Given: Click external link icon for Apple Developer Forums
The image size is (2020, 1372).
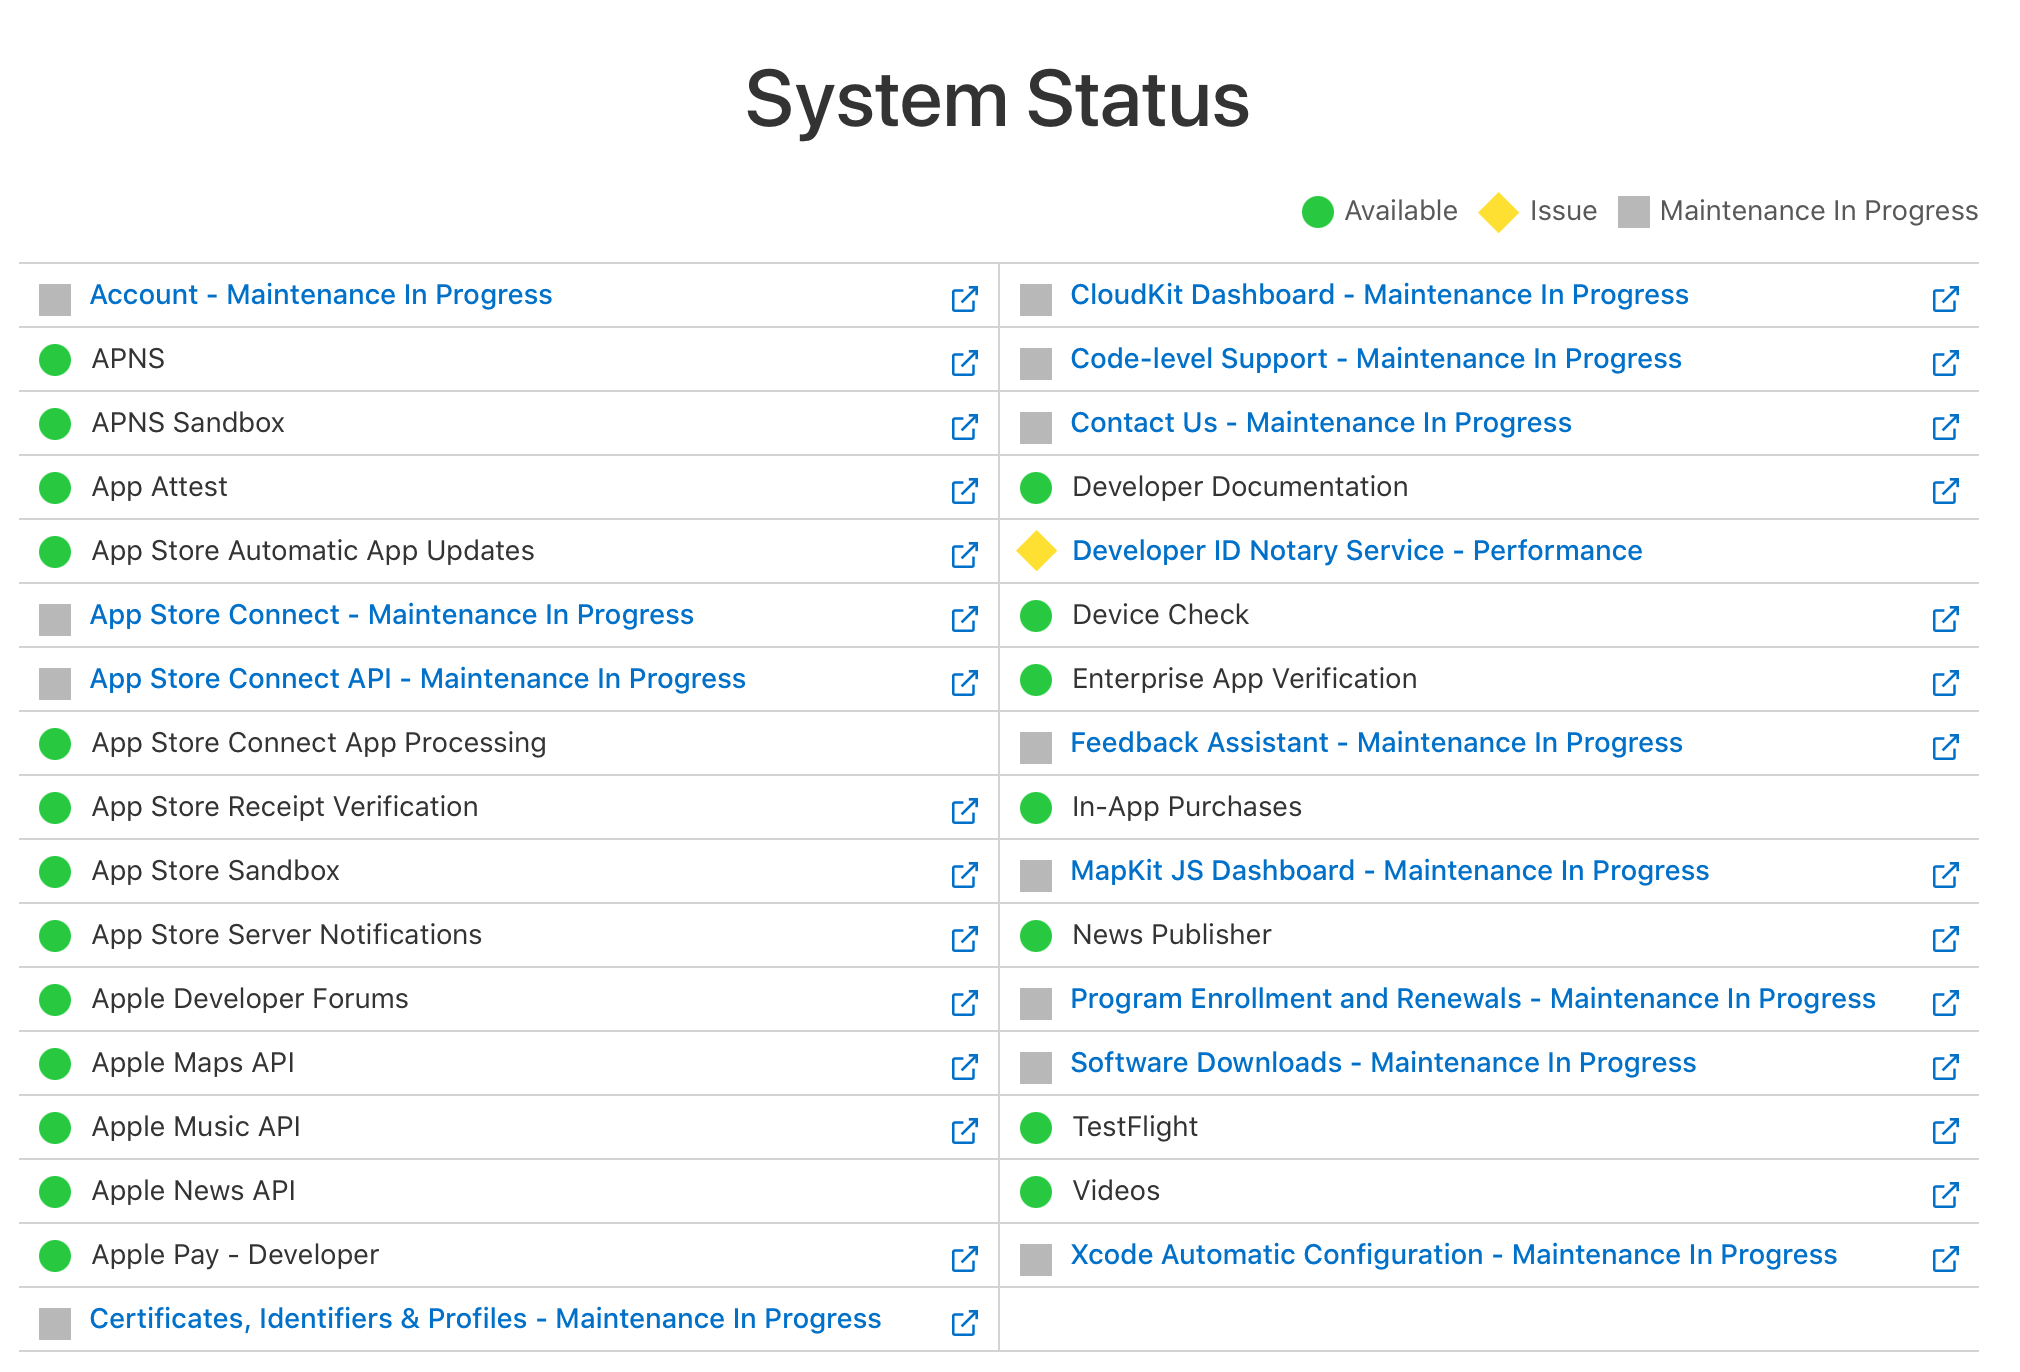Looking at the screenshot, I should click(x=964, y=1002).
